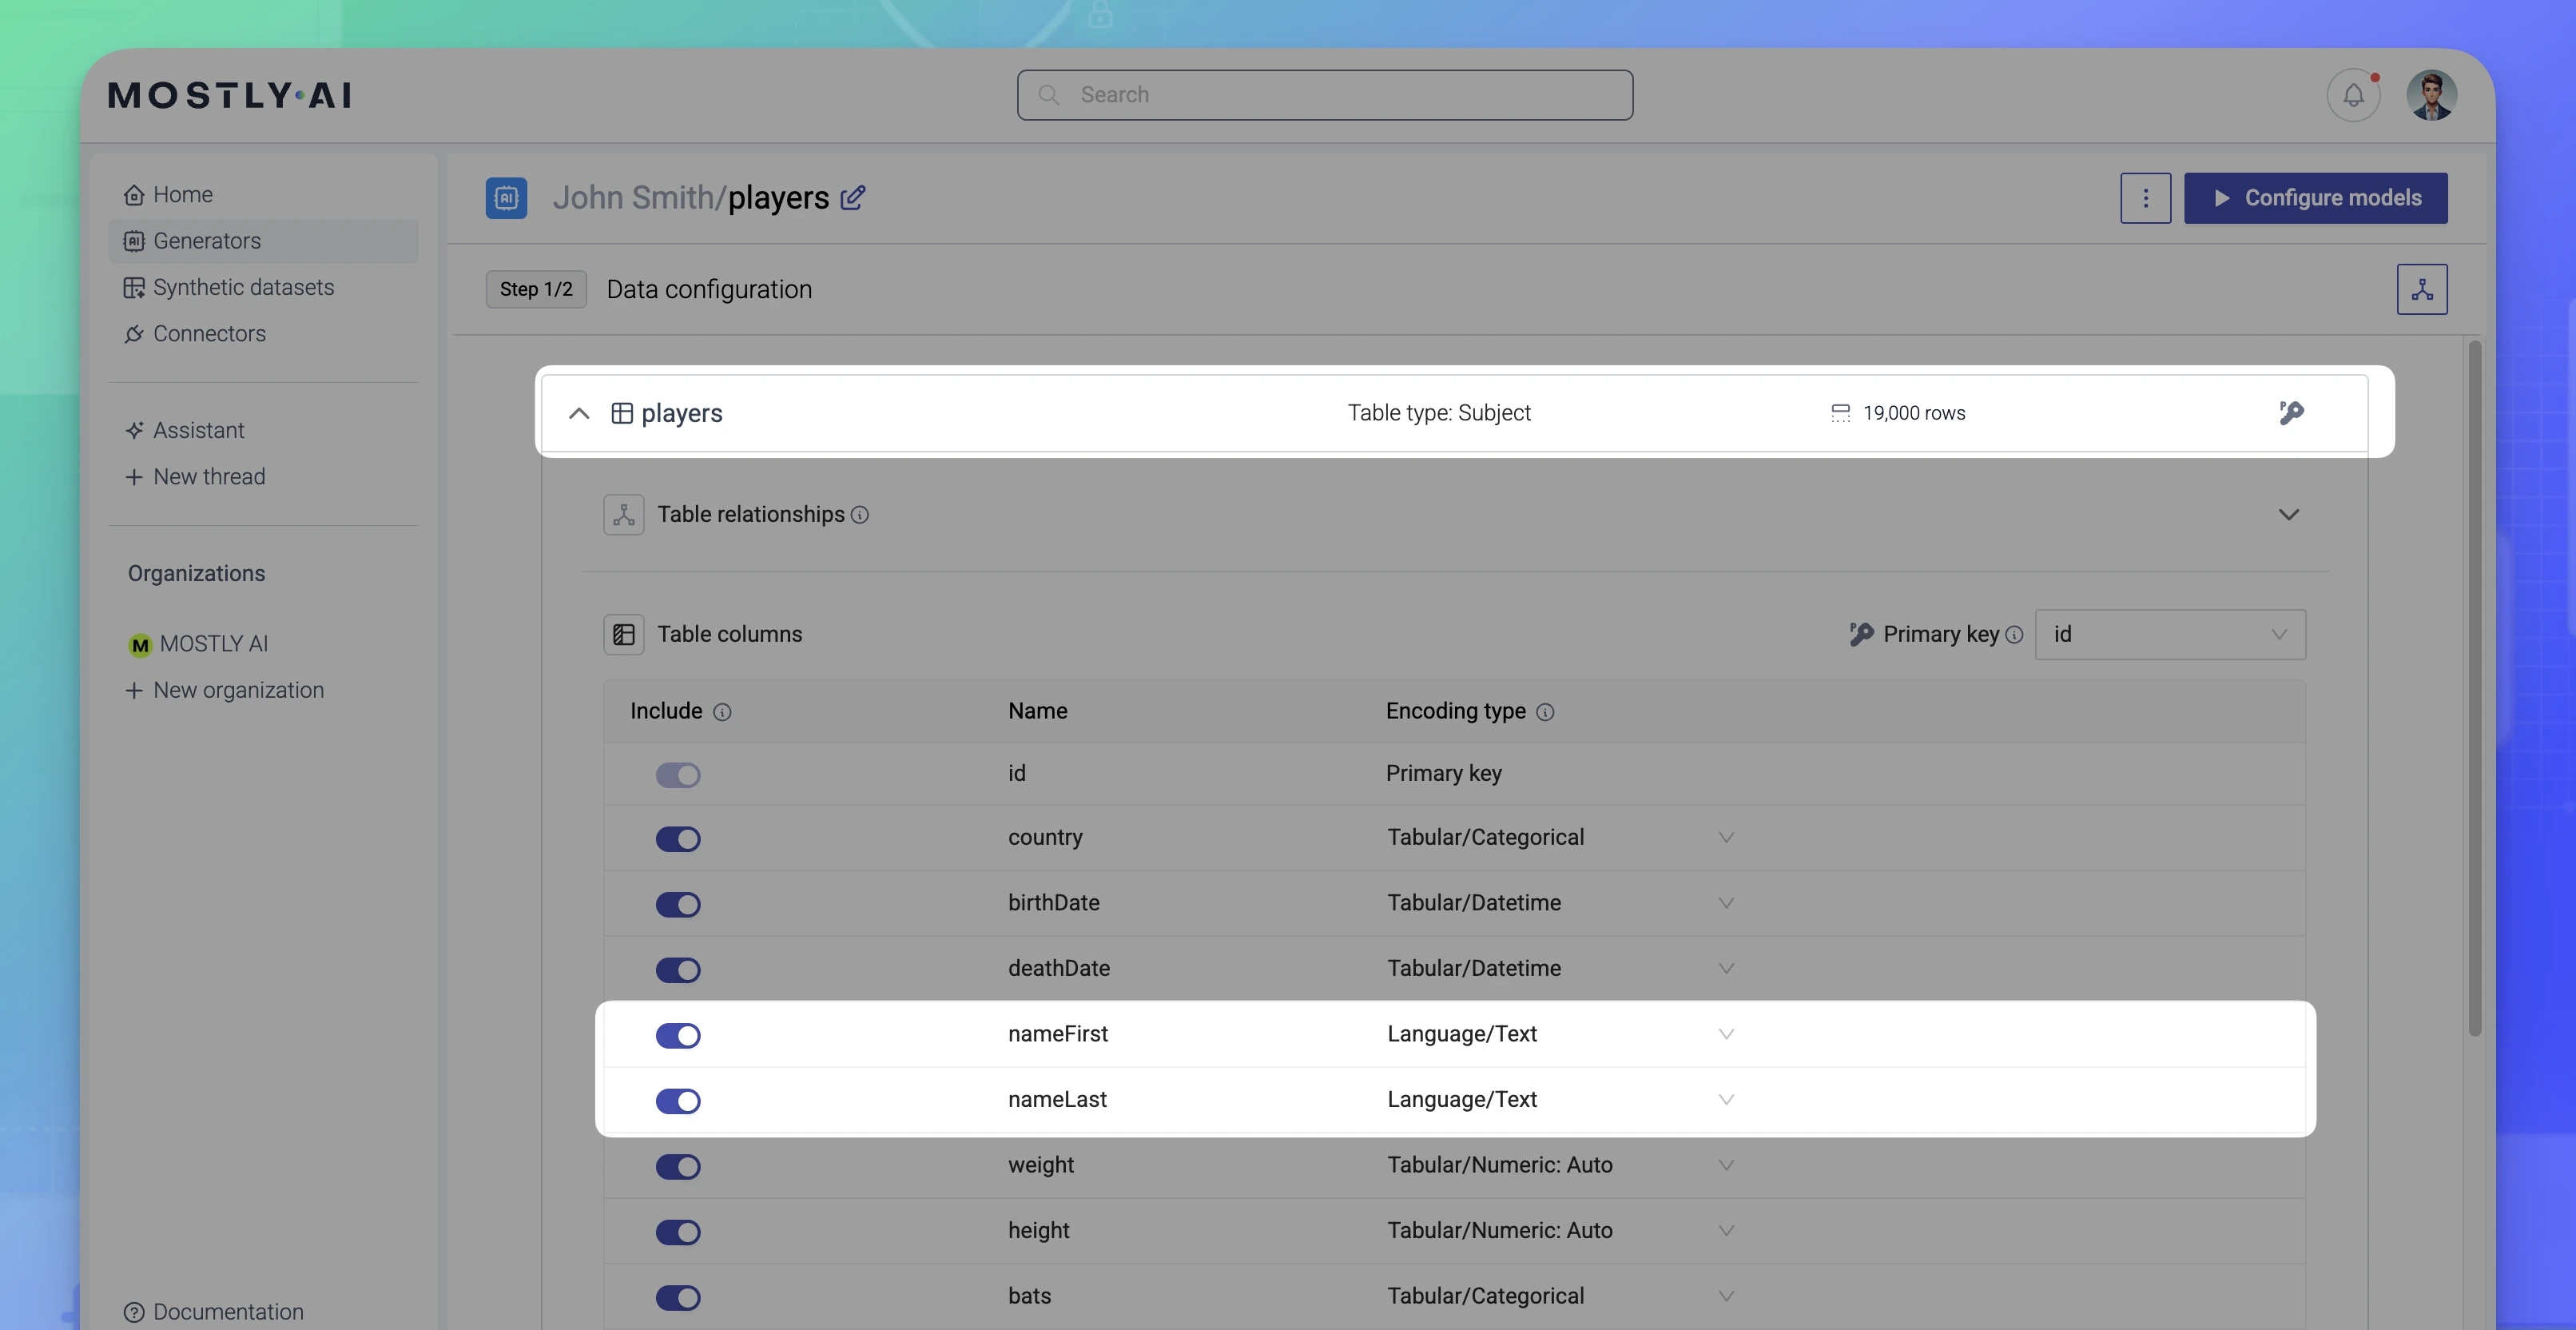Viewport: 2576px width, 1330px height.
Task: Select the MOSTLY AI organization
Action: coord(198,644)
